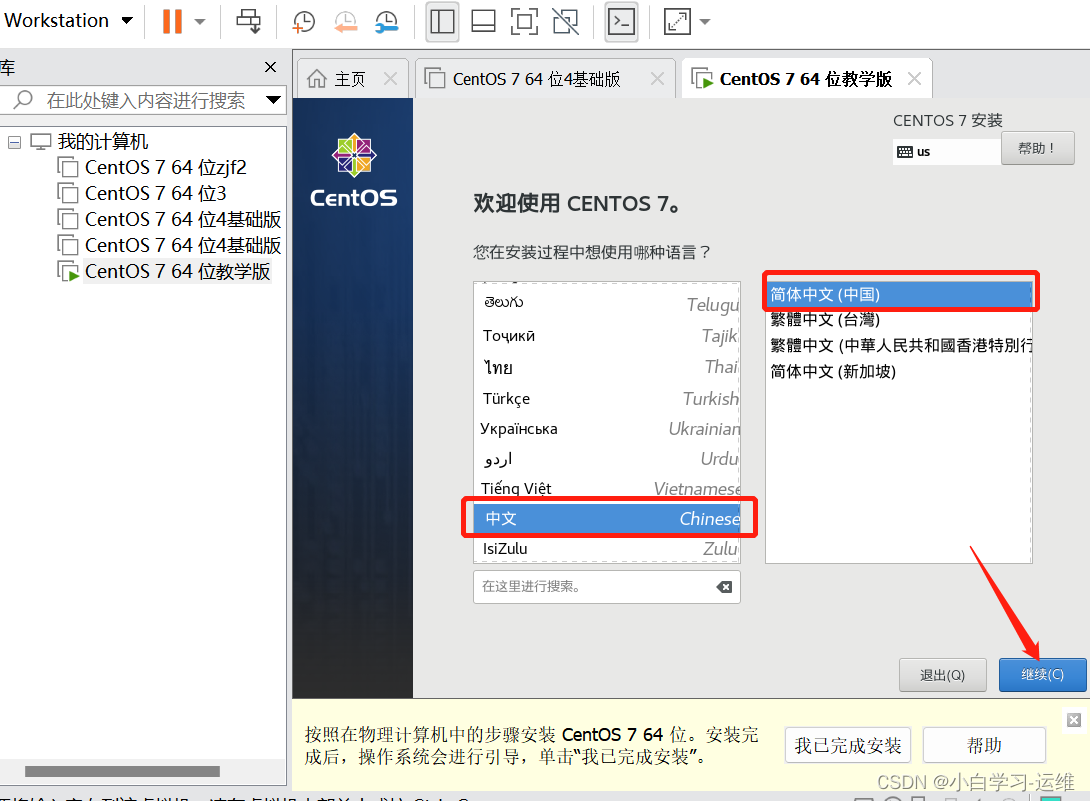Close the CentOS 7 64 位教学版 tab
Screen dimensions: 1090x801
pos(914,79)
